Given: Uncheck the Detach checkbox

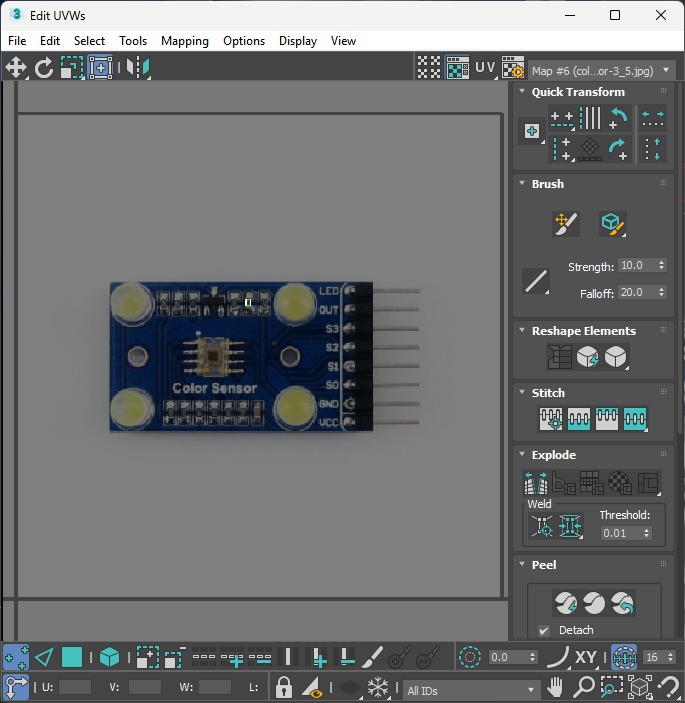Looking at the screenshot, I should click(544, 630).
